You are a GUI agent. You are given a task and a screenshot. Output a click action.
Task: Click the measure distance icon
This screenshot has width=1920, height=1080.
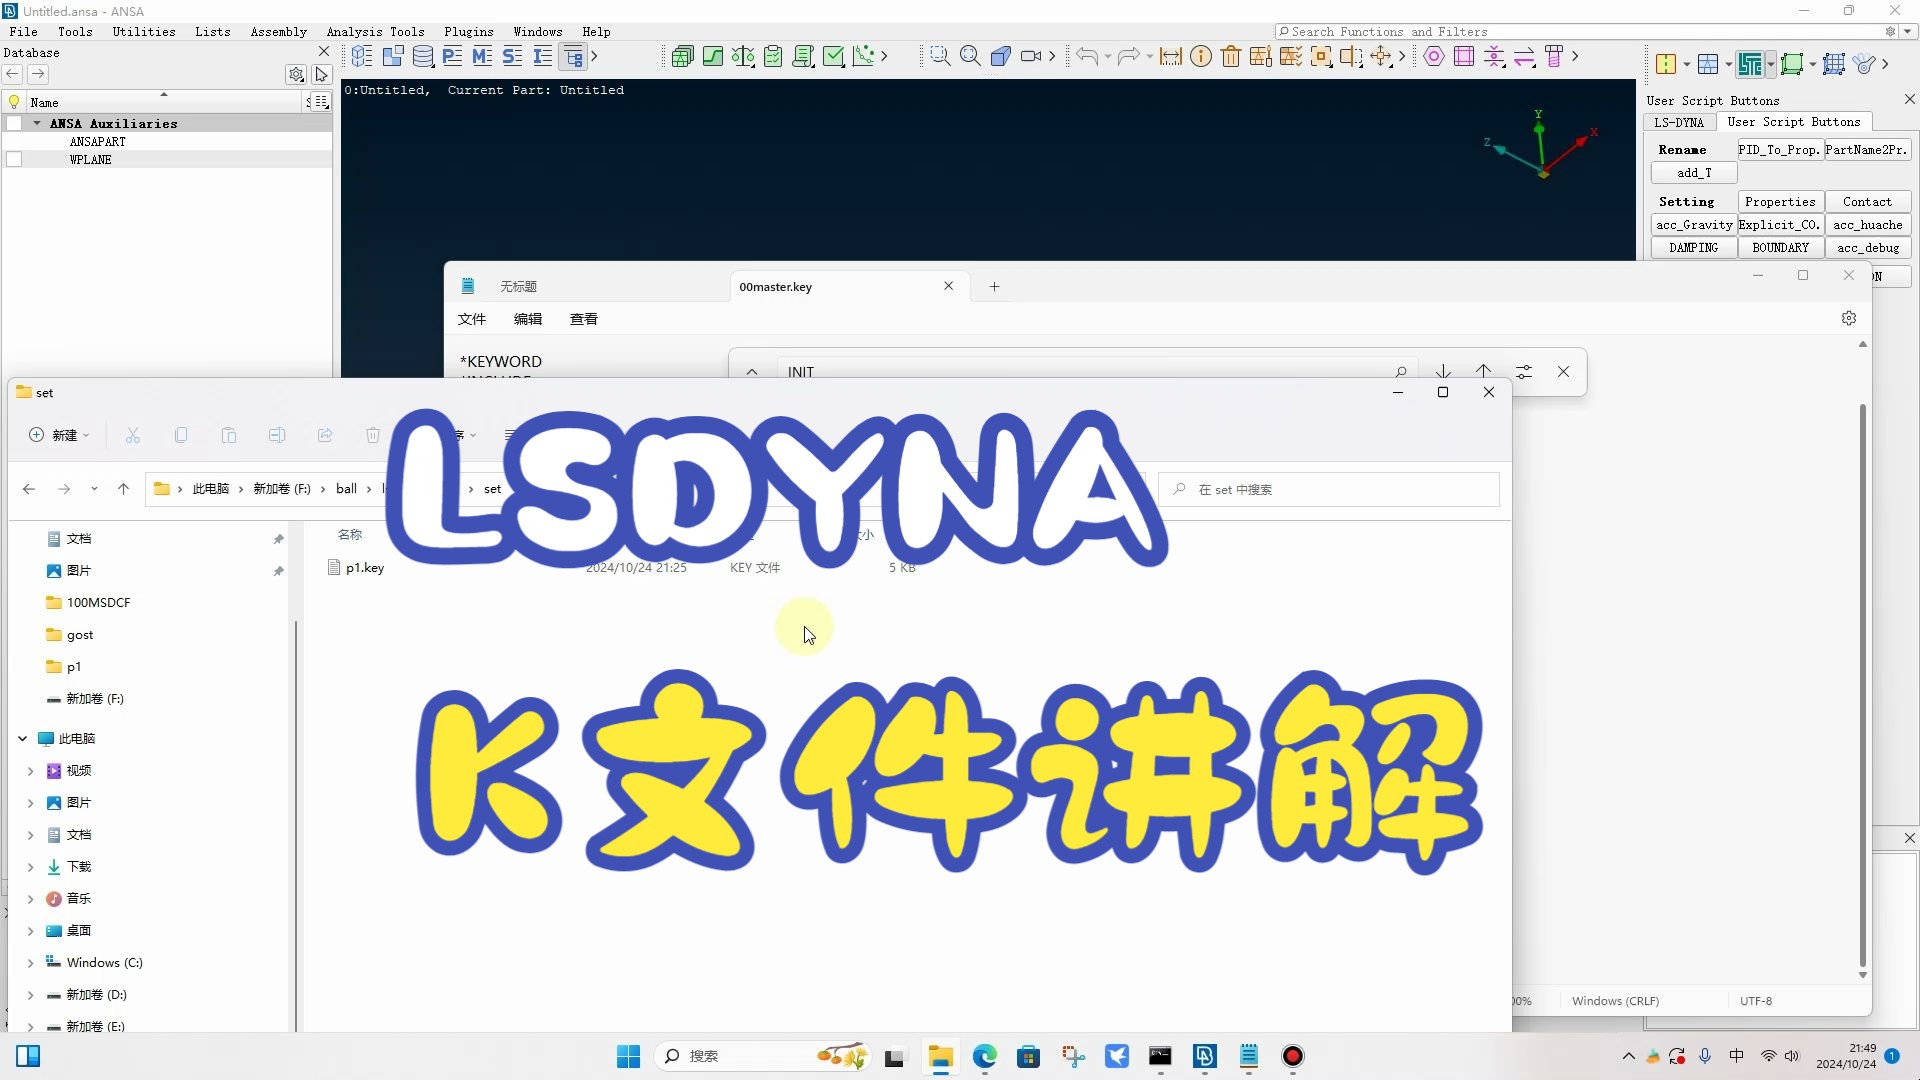[1171, 56]
